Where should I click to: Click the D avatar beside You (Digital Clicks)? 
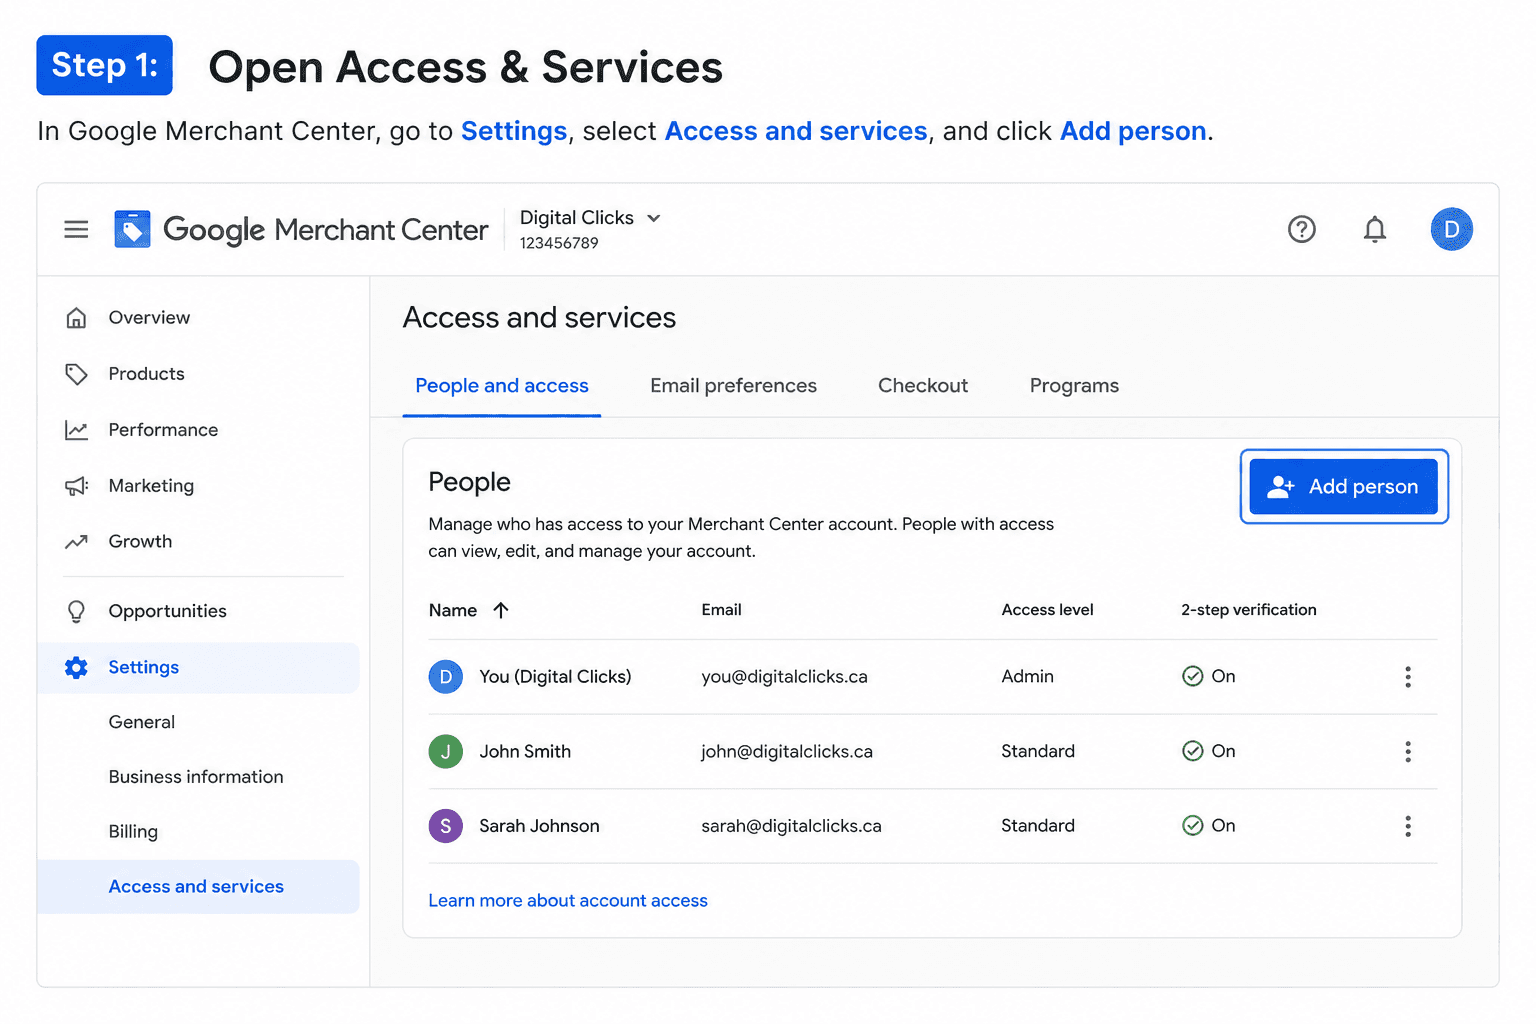pos(445,677)
